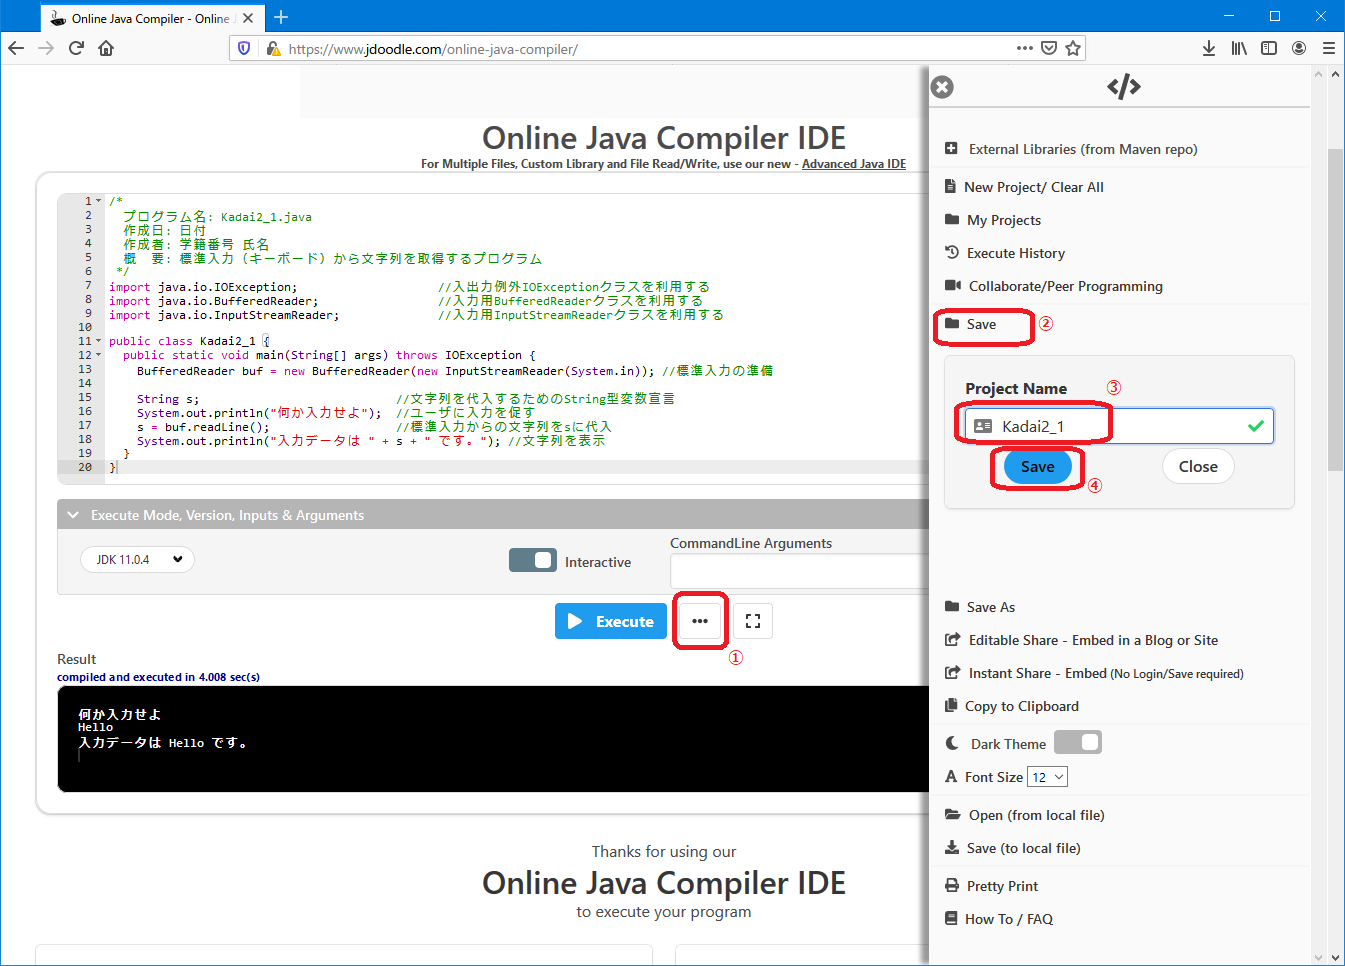Click the browser Back arrow

point(16,48)
